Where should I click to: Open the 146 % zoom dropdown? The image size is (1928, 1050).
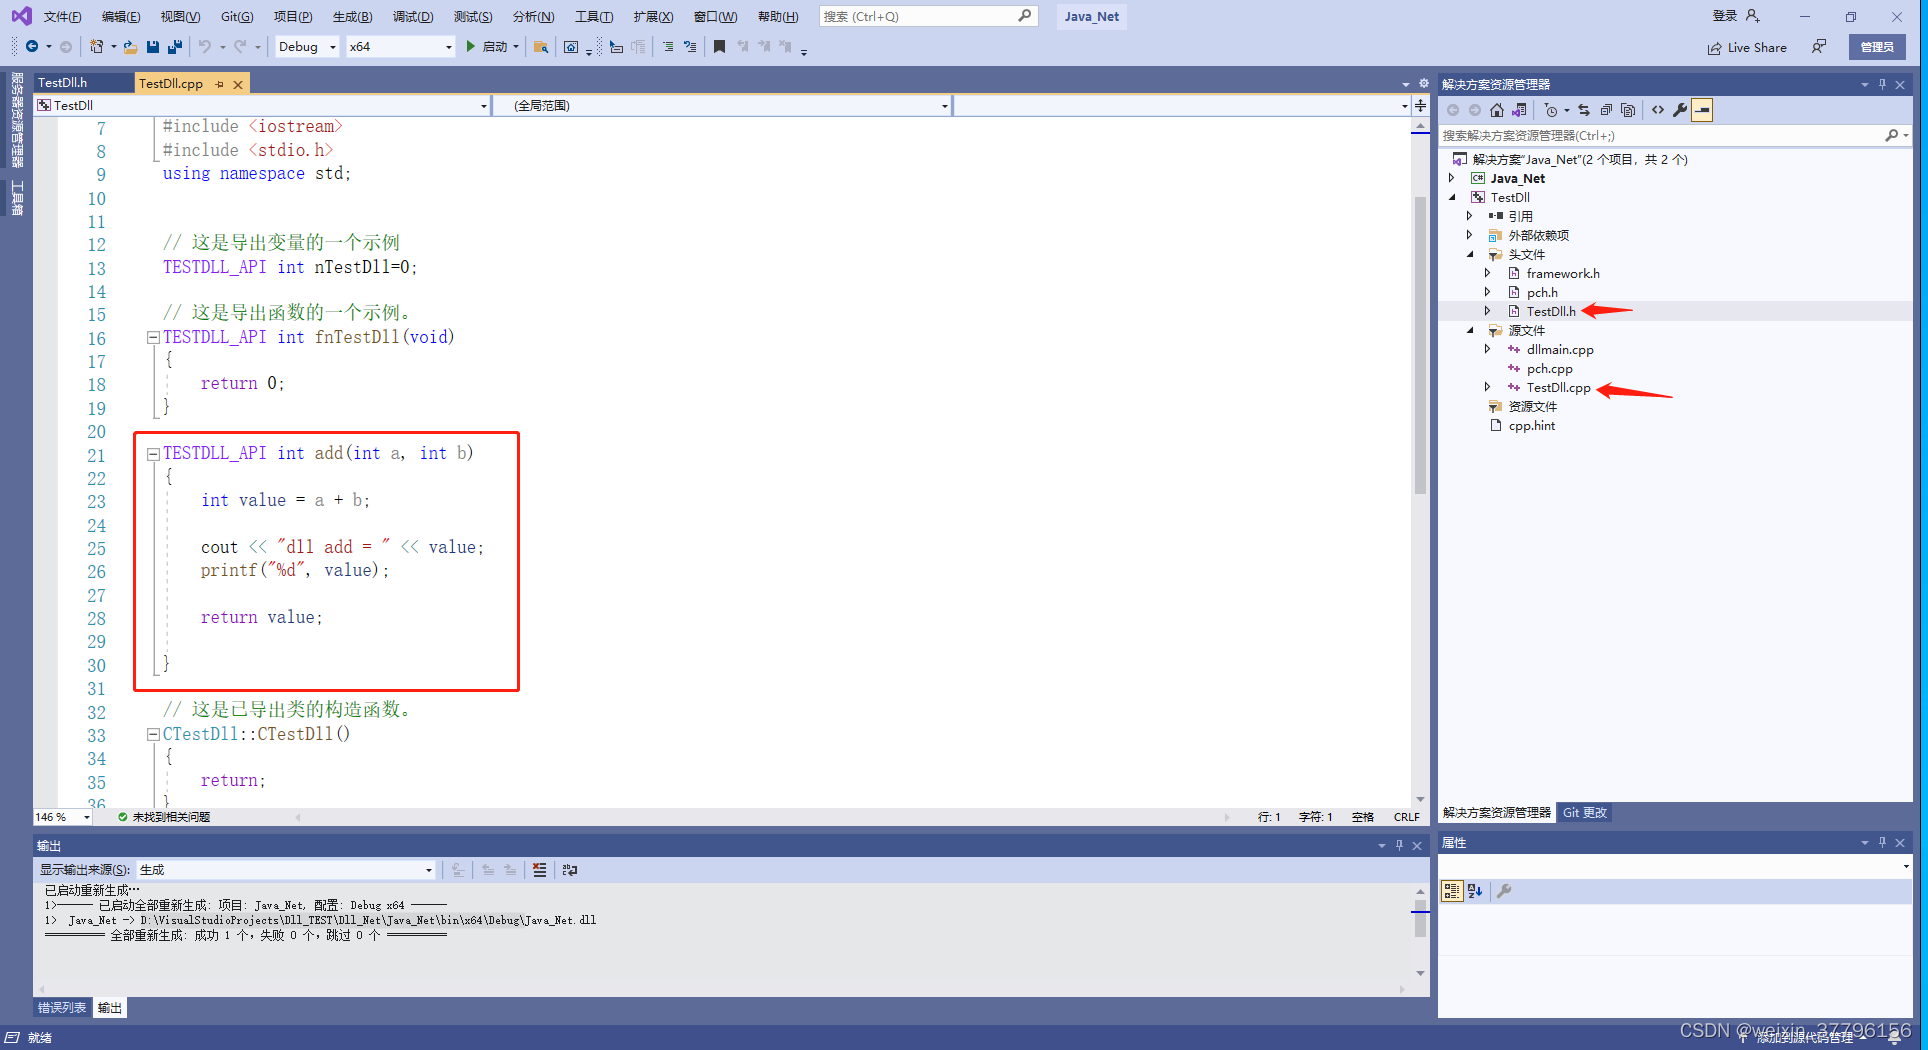tap(63, 817)
